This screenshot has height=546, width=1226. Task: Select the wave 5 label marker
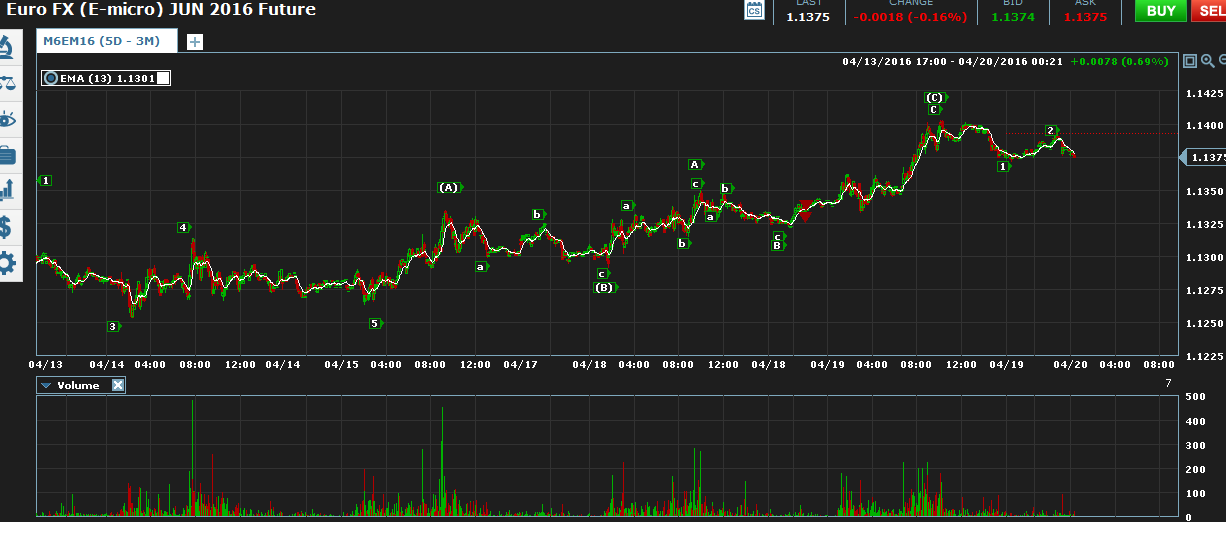point(374,323)
